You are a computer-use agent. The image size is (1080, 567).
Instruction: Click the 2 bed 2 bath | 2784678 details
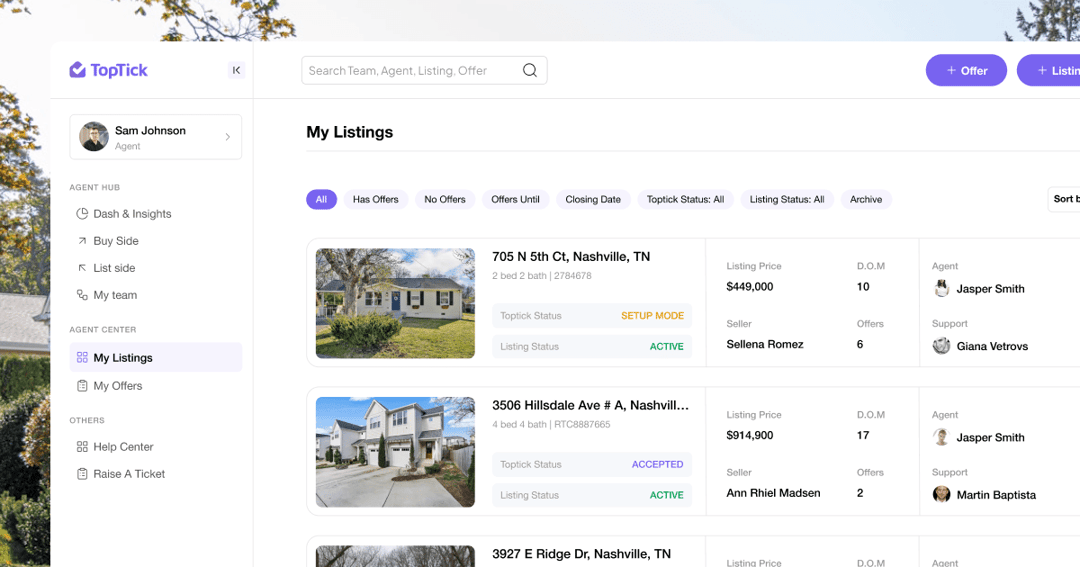(x=541, y=276)
